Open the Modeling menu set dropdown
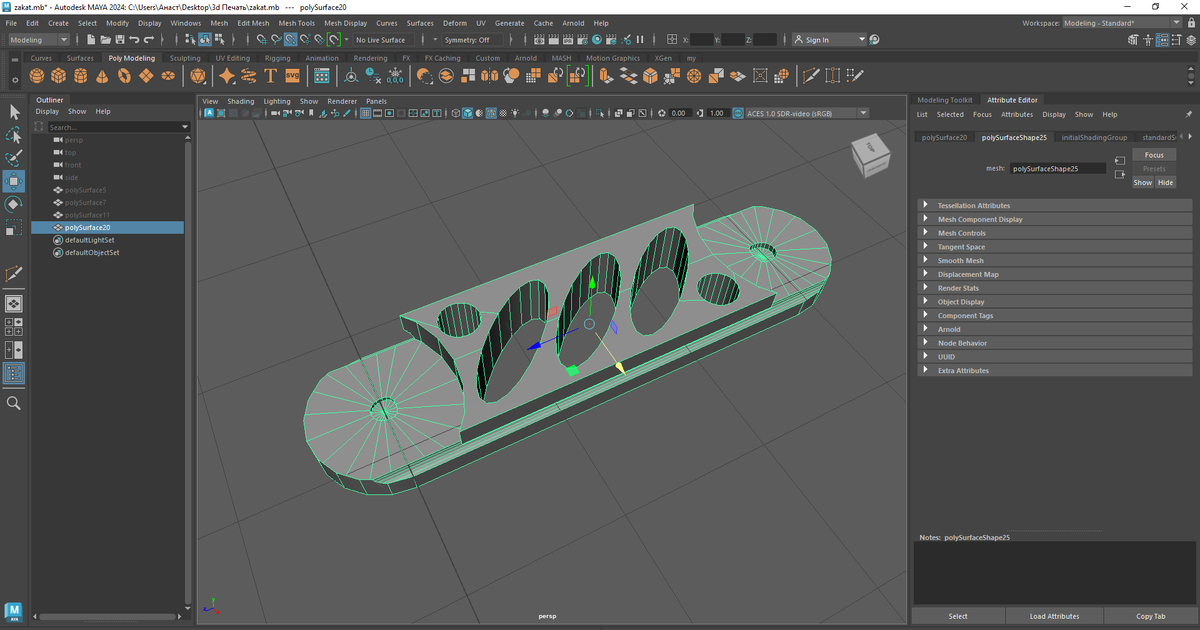The width and height of the screenshot is (1200, 630). click(38, 40)
